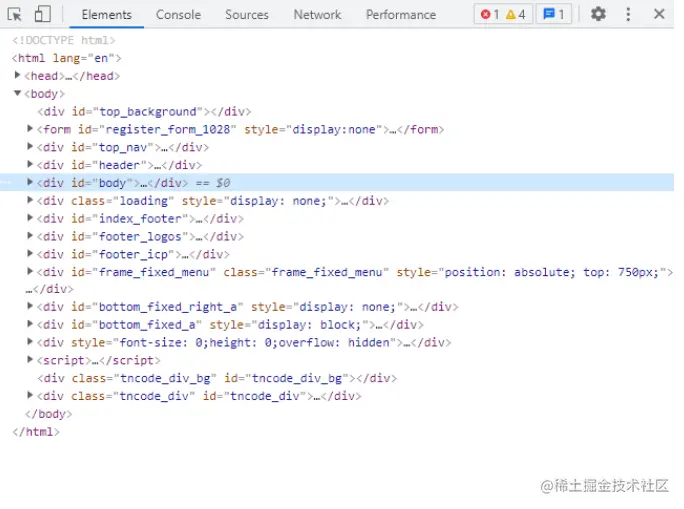Expand the font-size 0 styled div node

pyautogui.click(x=30, y=342)
